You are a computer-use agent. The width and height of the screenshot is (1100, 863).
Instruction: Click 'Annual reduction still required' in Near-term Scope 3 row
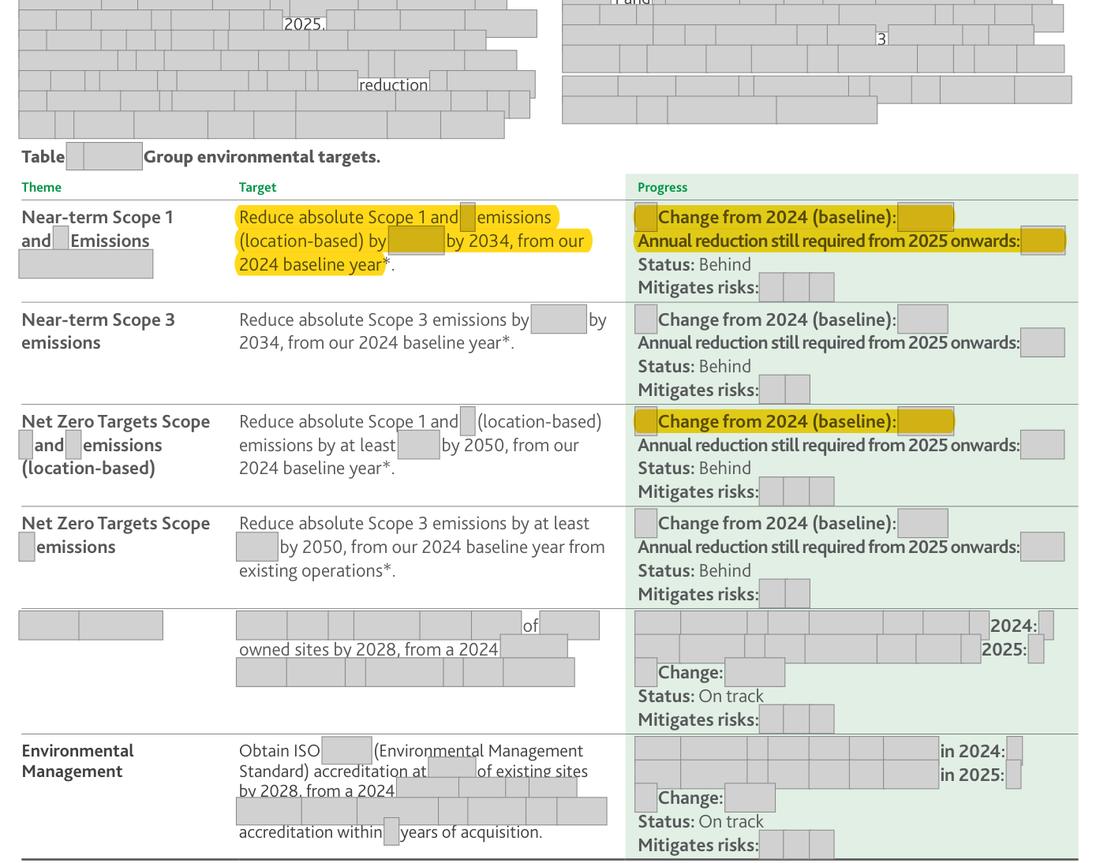tap(829, 343)
